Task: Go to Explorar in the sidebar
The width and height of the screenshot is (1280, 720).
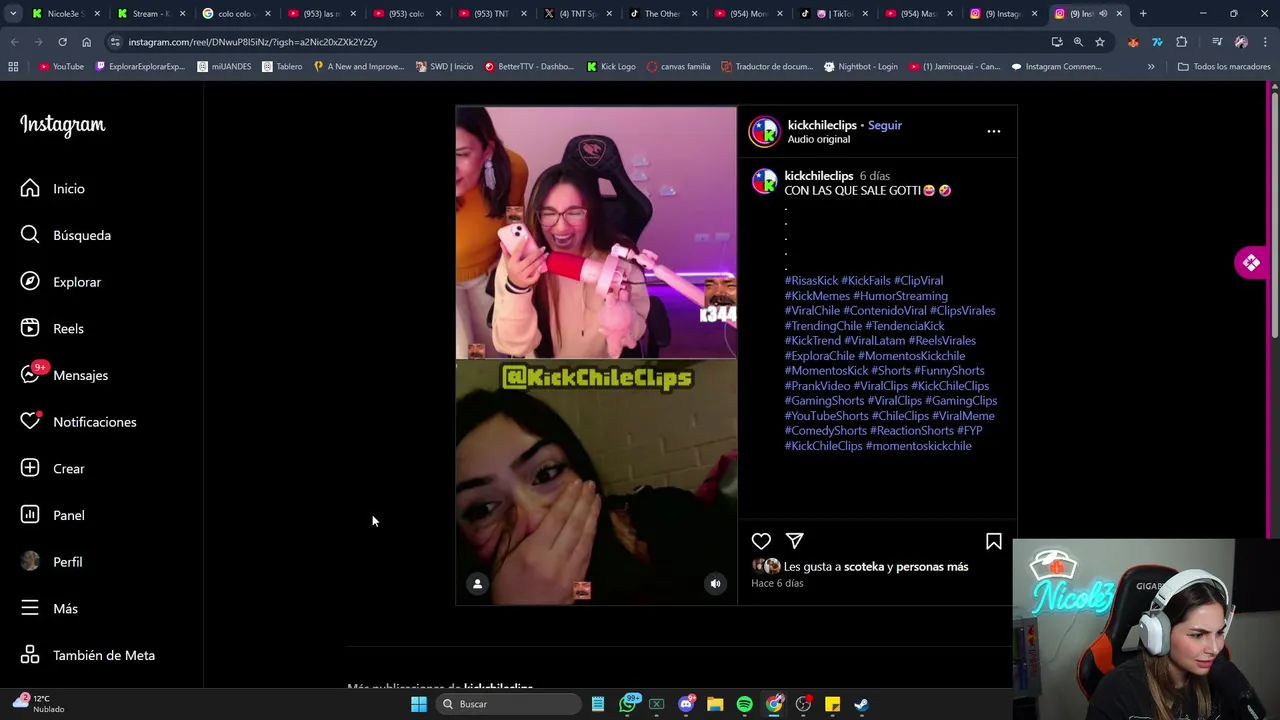Action: pos(60,282)
